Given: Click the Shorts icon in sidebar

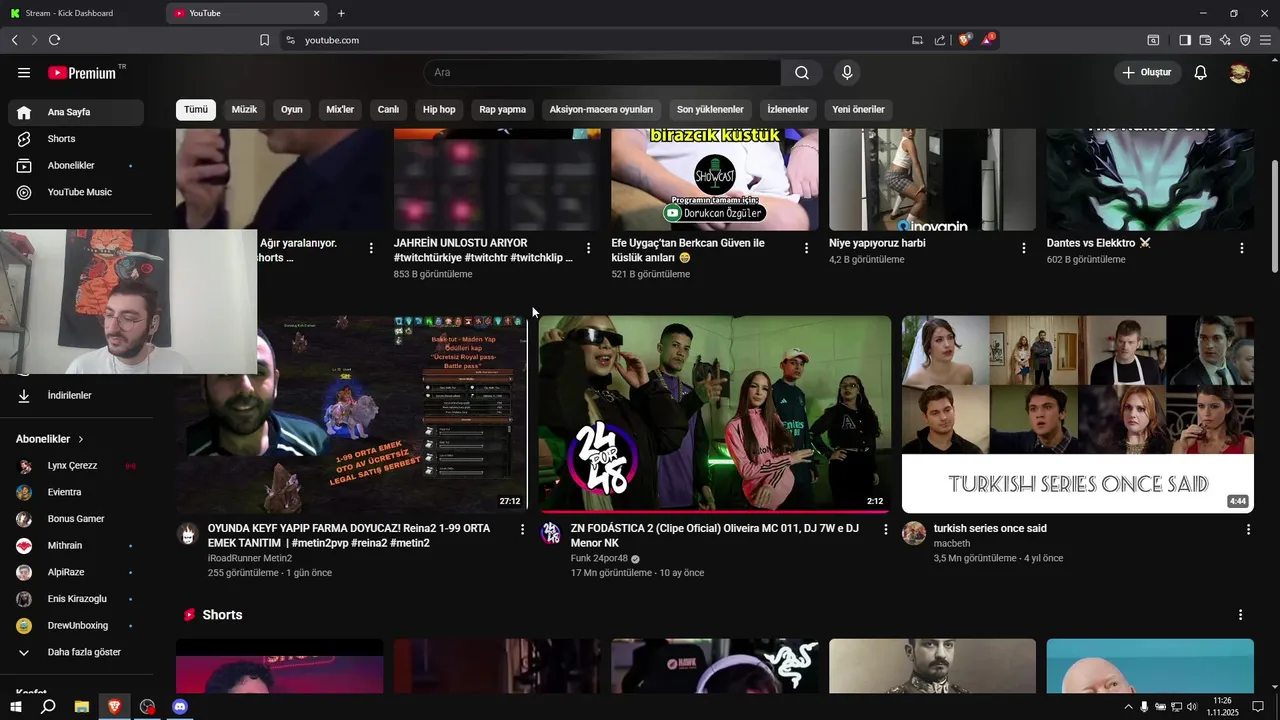Looking at the screenshot, I should click(x=24, y=139).
